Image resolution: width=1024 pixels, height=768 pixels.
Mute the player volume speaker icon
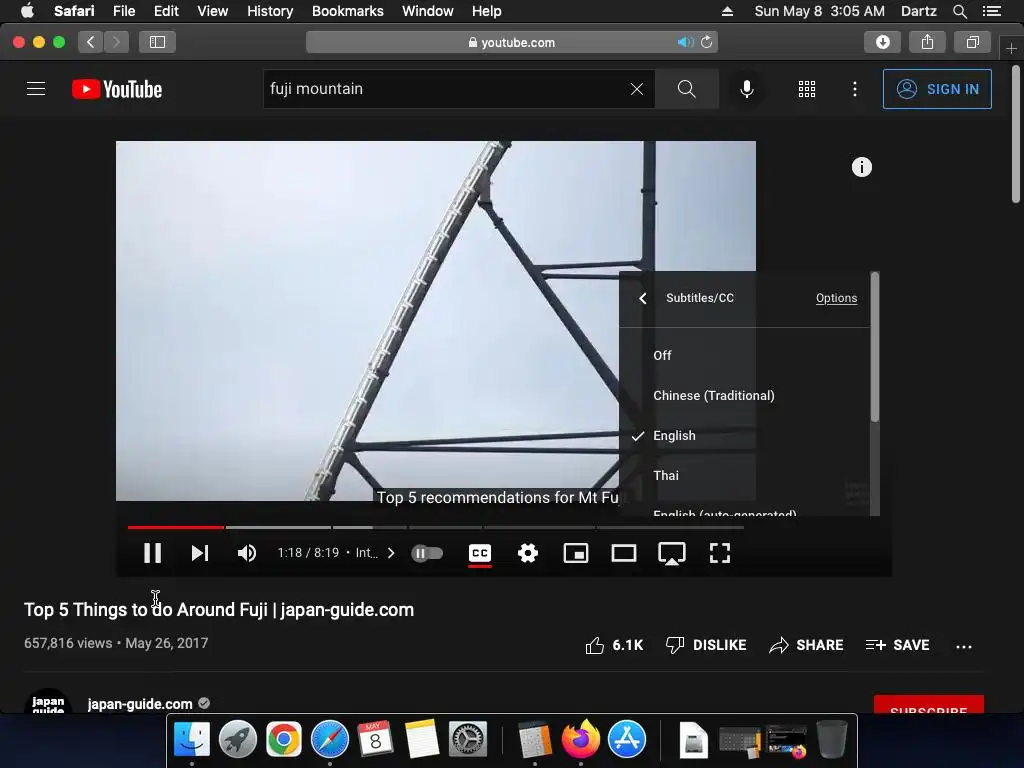[247, 553]
